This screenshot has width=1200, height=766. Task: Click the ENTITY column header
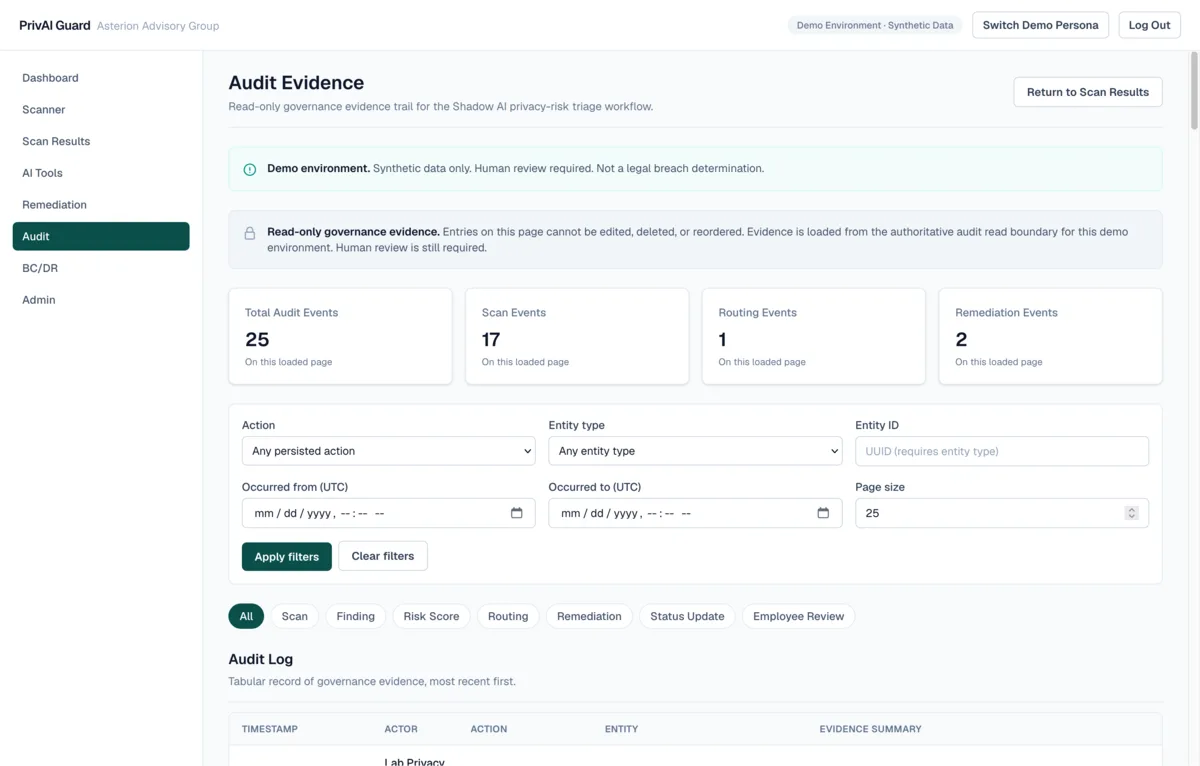621,729
